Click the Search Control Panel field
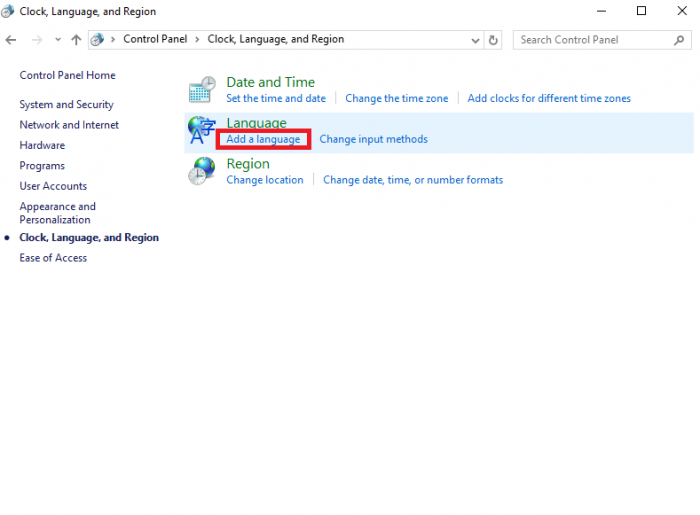The width and height of the screenshot is (700, 515). tap(602, 40)
